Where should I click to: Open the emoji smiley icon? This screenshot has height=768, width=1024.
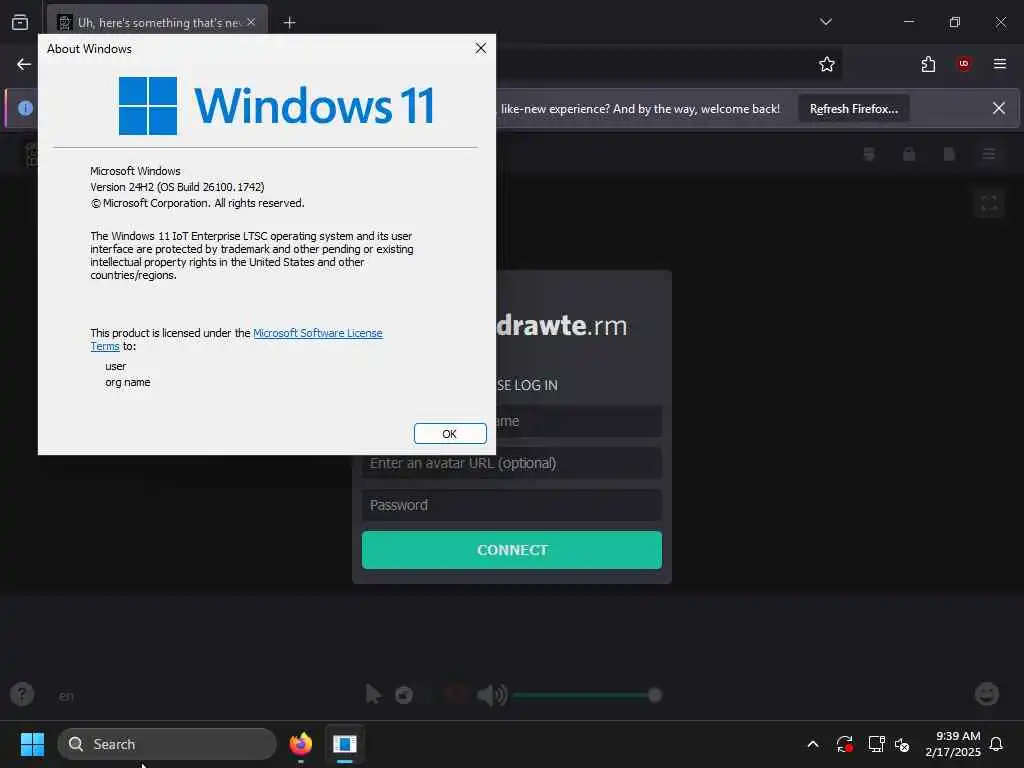[987, 694]
